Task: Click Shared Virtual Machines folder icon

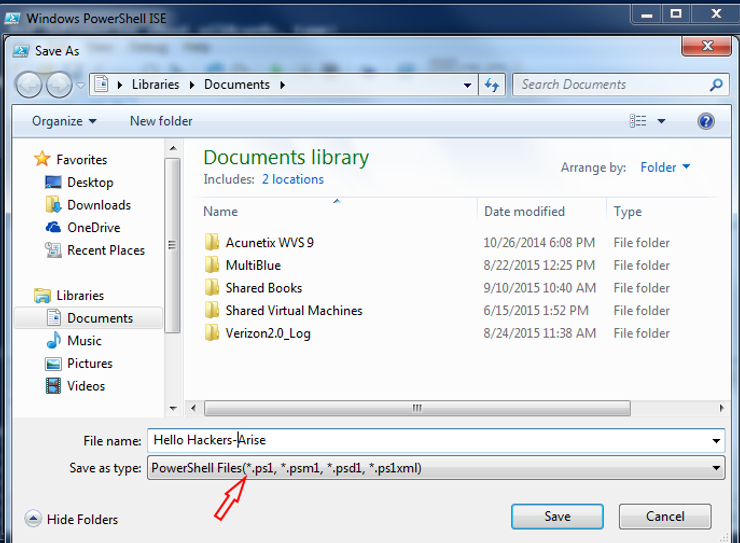Action: click(211, 310)
